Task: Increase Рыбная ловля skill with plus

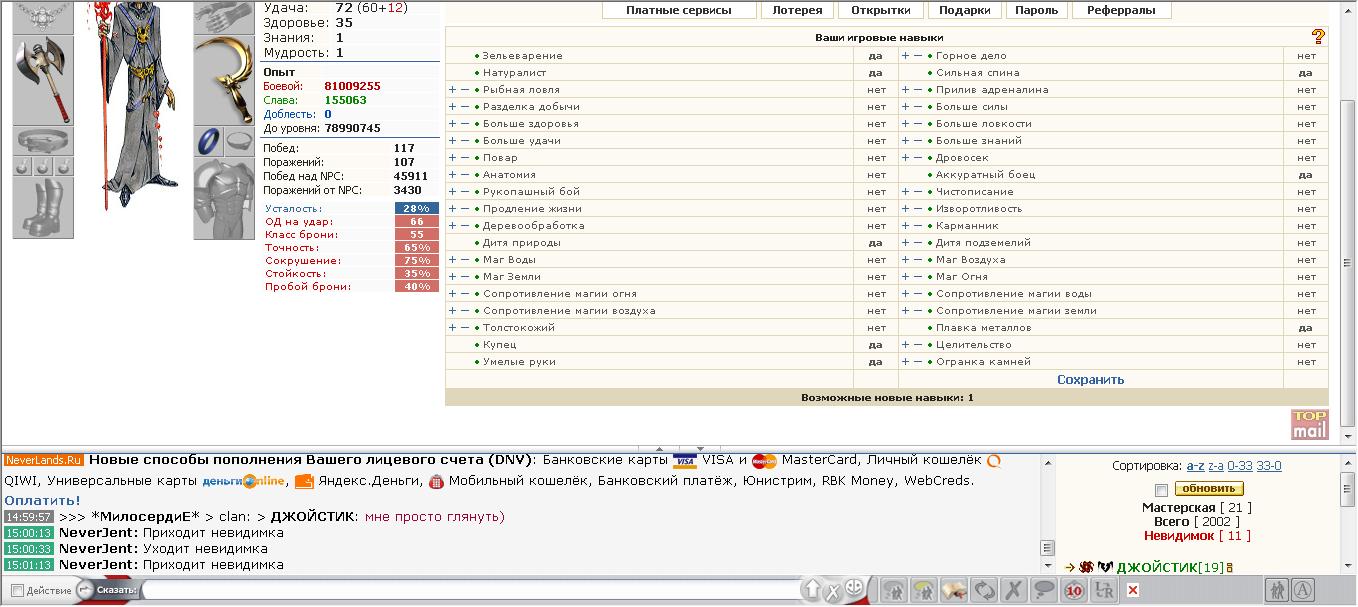Action: coord(452,90)
